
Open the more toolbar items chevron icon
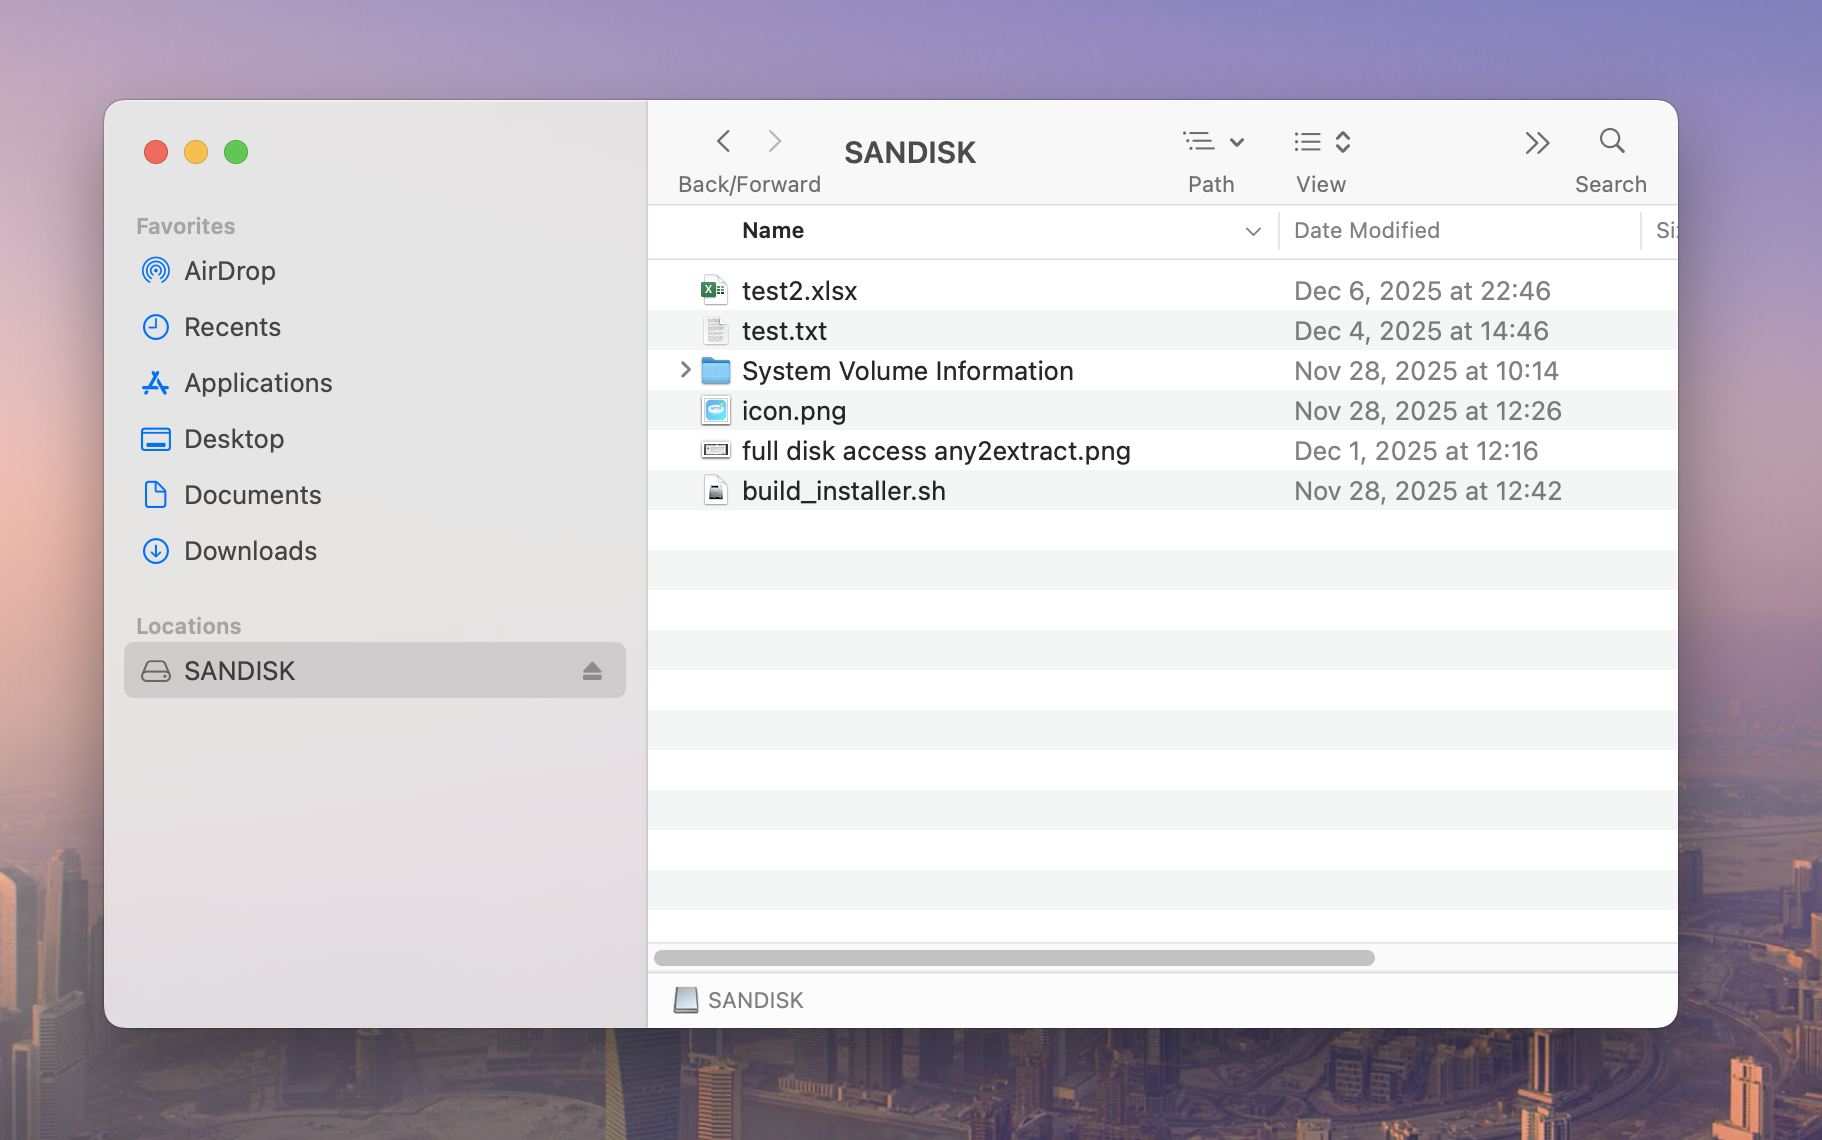(1537, 143)
